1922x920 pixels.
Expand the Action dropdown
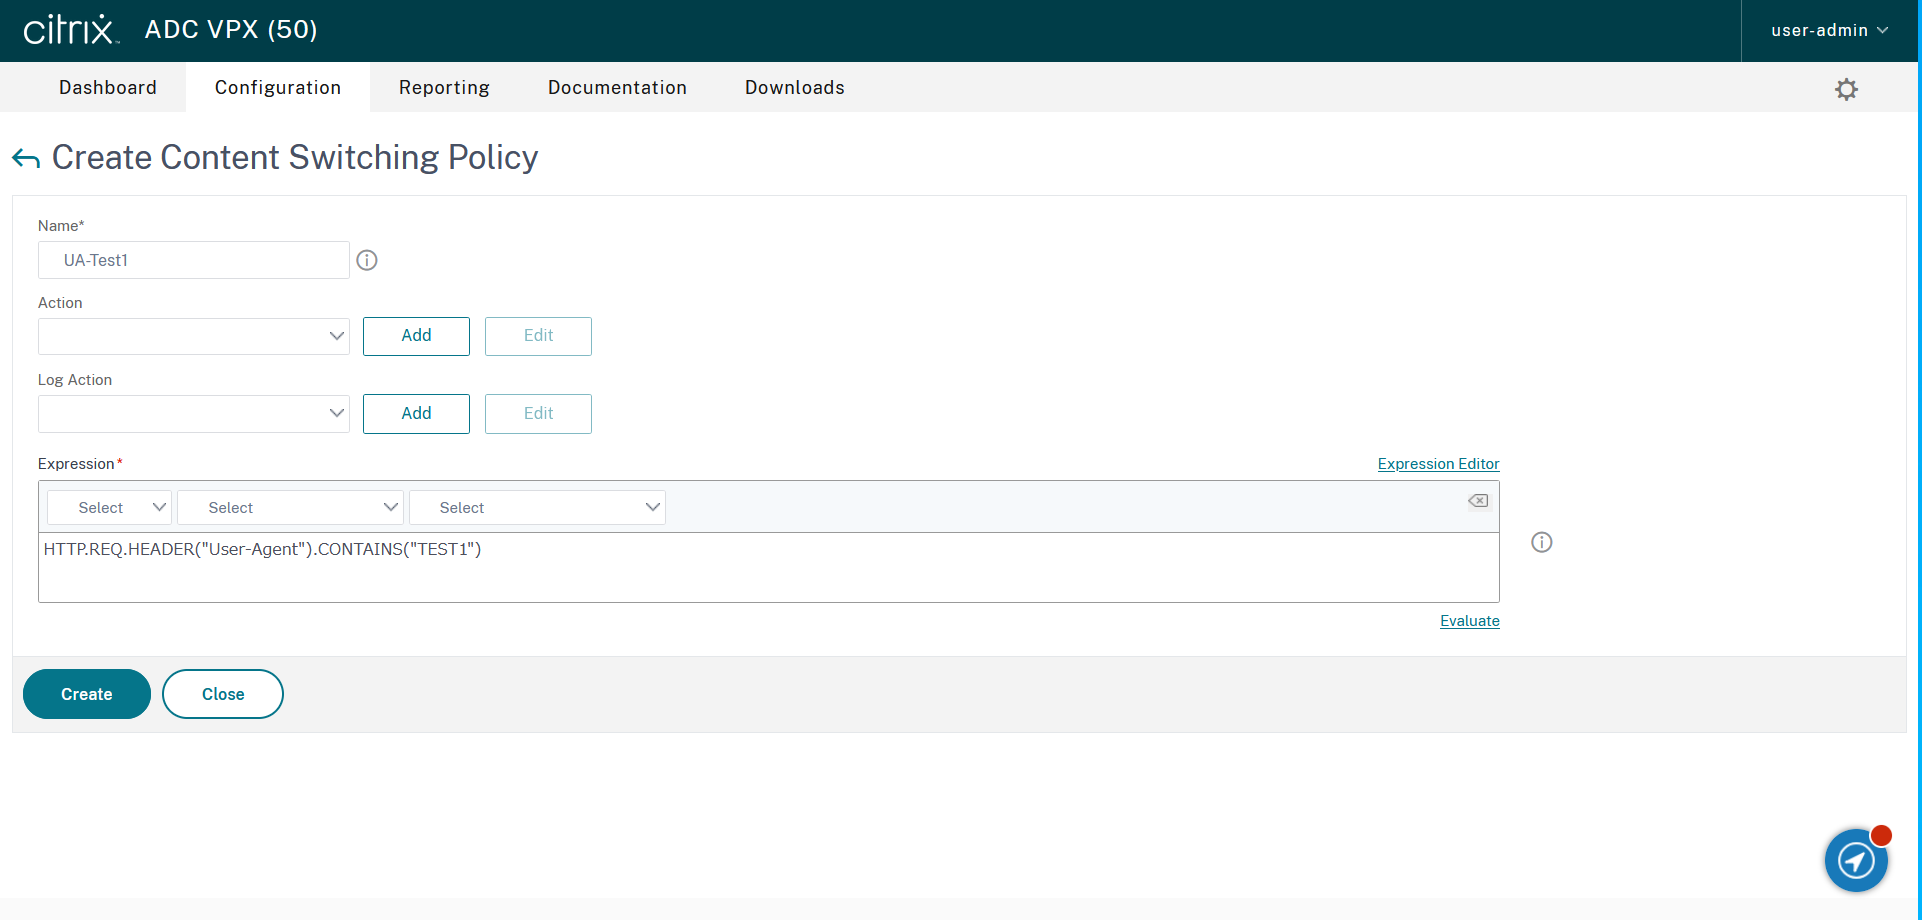point(194,336)
